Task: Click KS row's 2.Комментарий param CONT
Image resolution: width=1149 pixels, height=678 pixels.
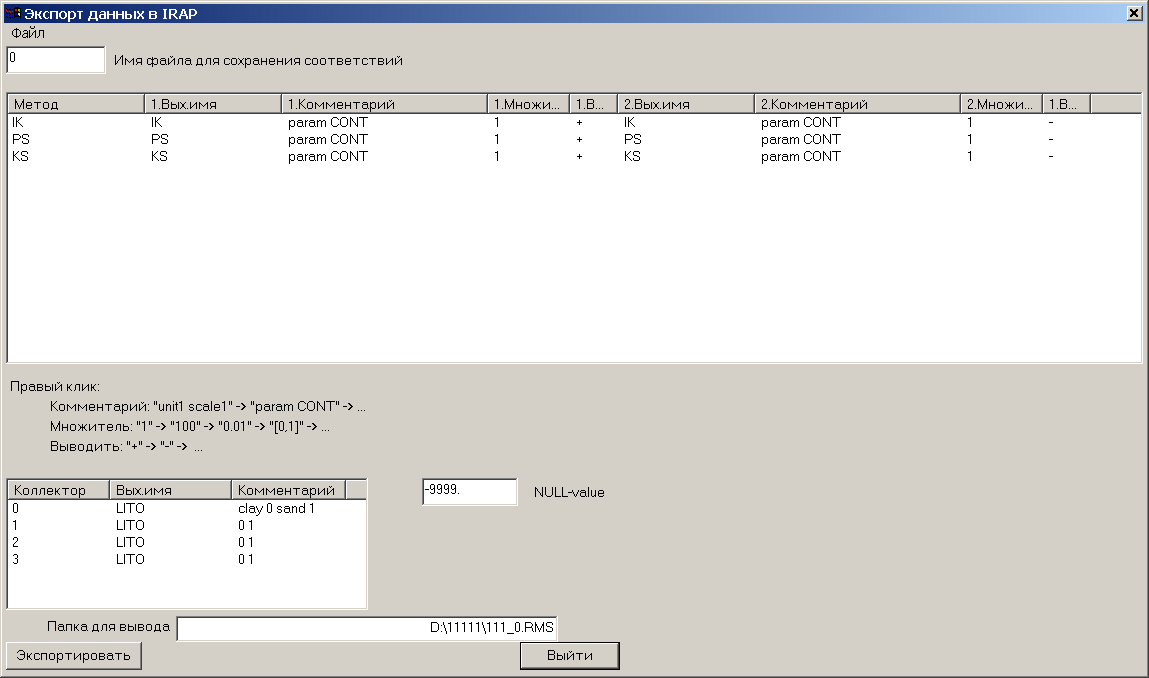Action: pyautogui.click(x=800, y=156)
